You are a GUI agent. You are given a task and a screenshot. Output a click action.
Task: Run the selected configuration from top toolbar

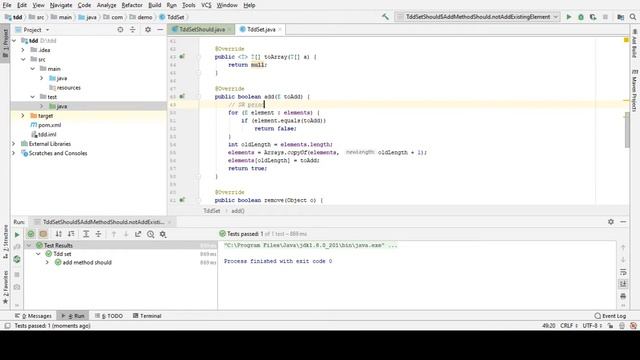(x=569, y=17)
